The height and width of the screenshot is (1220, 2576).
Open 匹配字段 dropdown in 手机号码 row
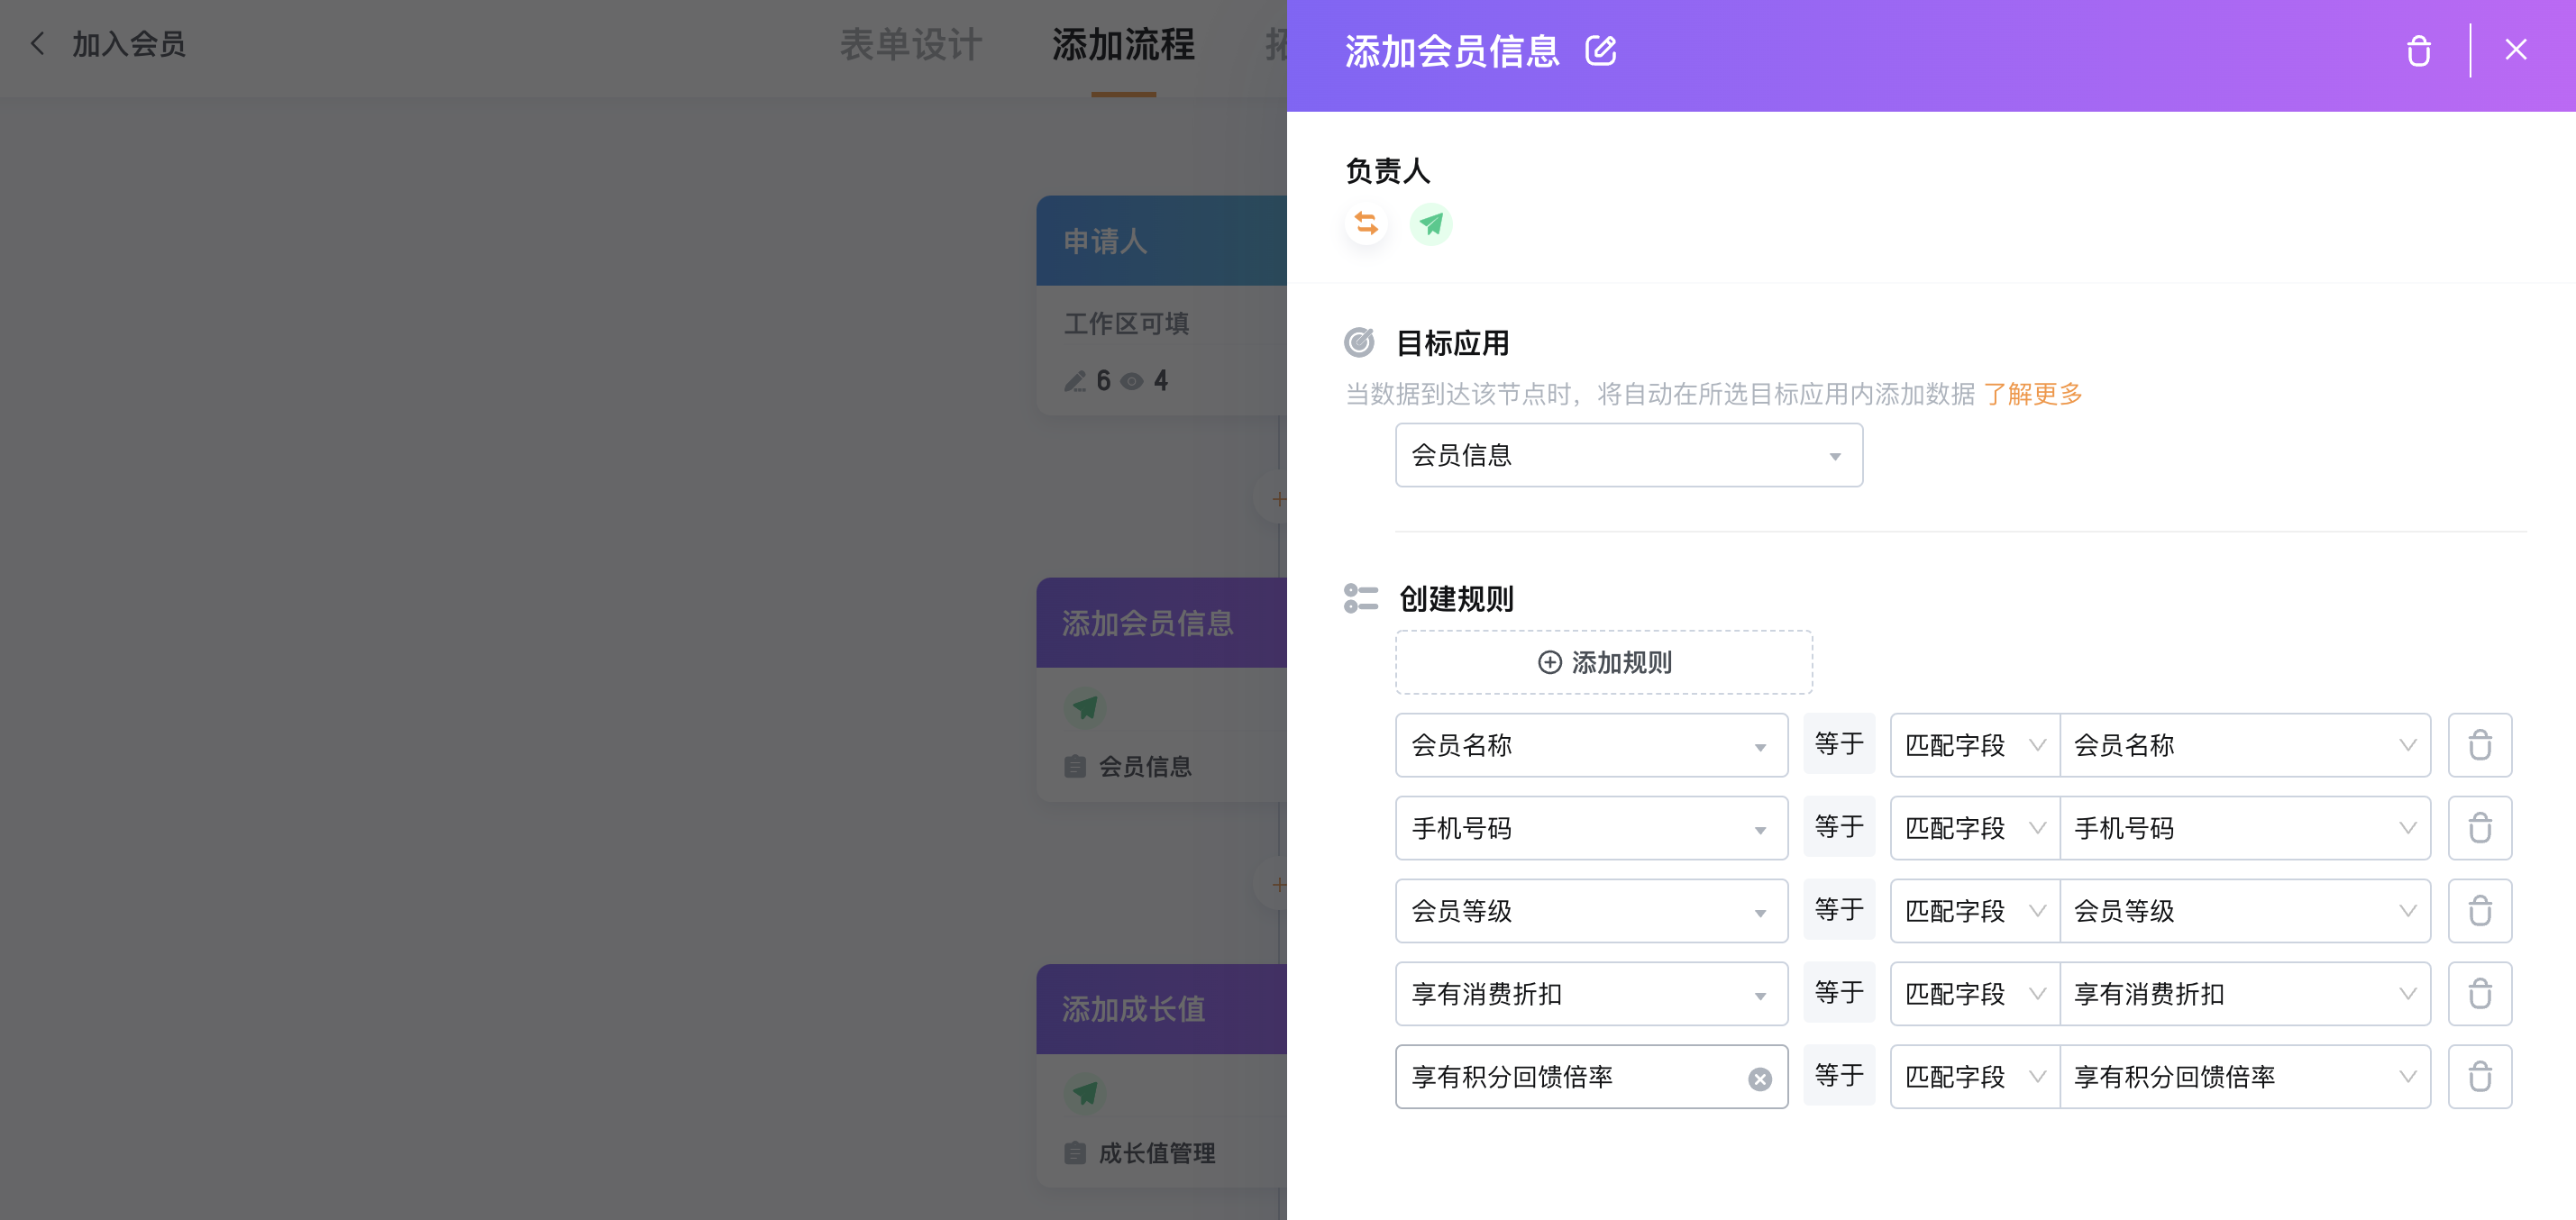(1974, 828)
